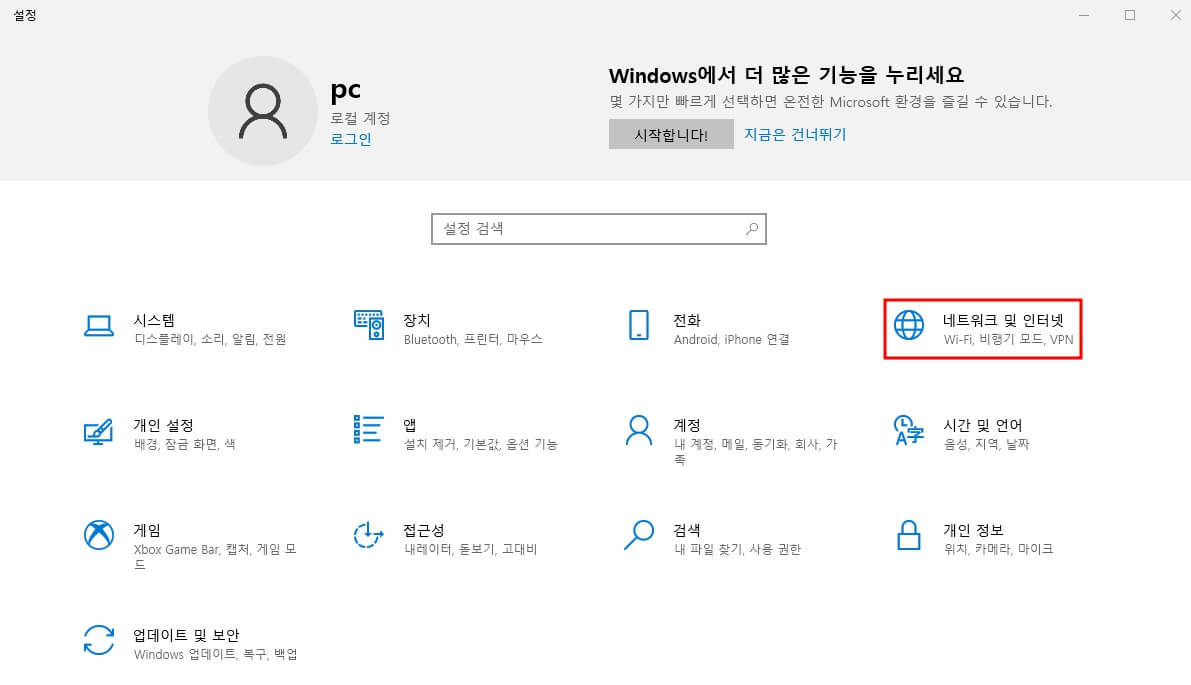Click the 앱 list icon
This screenshot has height=685, width=1191.
[x=368, y=429]
